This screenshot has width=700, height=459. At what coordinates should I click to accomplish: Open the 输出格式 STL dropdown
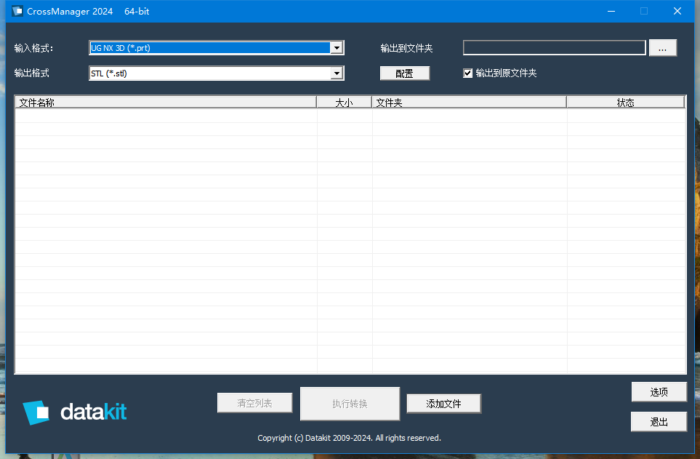(x=217, y=73)
